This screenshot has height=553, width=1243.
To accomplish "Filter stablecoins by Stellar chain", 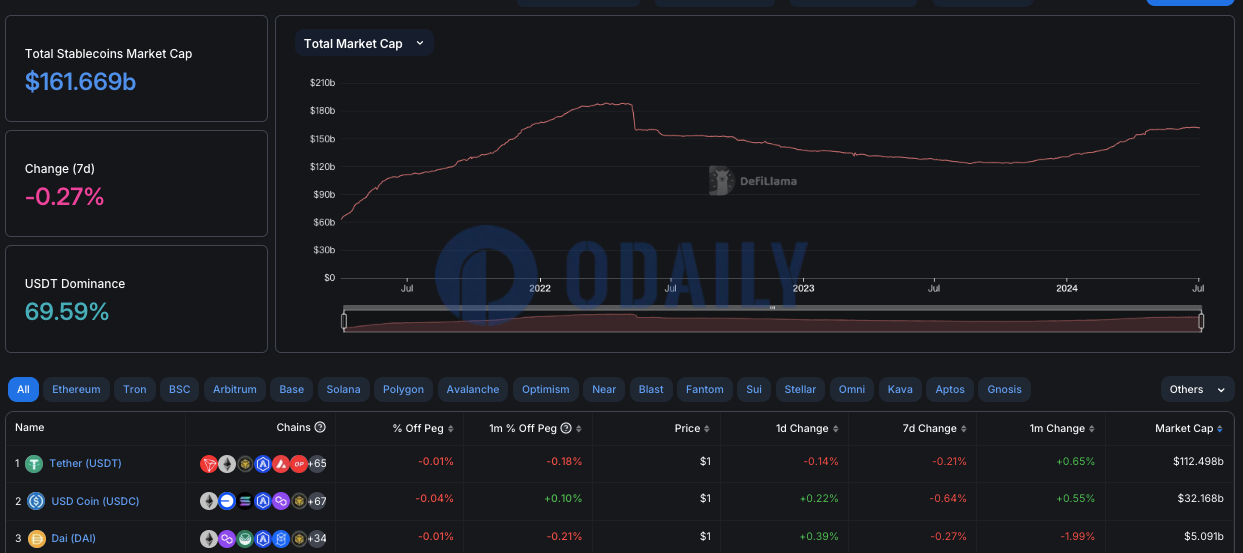I will [x=800, y=389].
